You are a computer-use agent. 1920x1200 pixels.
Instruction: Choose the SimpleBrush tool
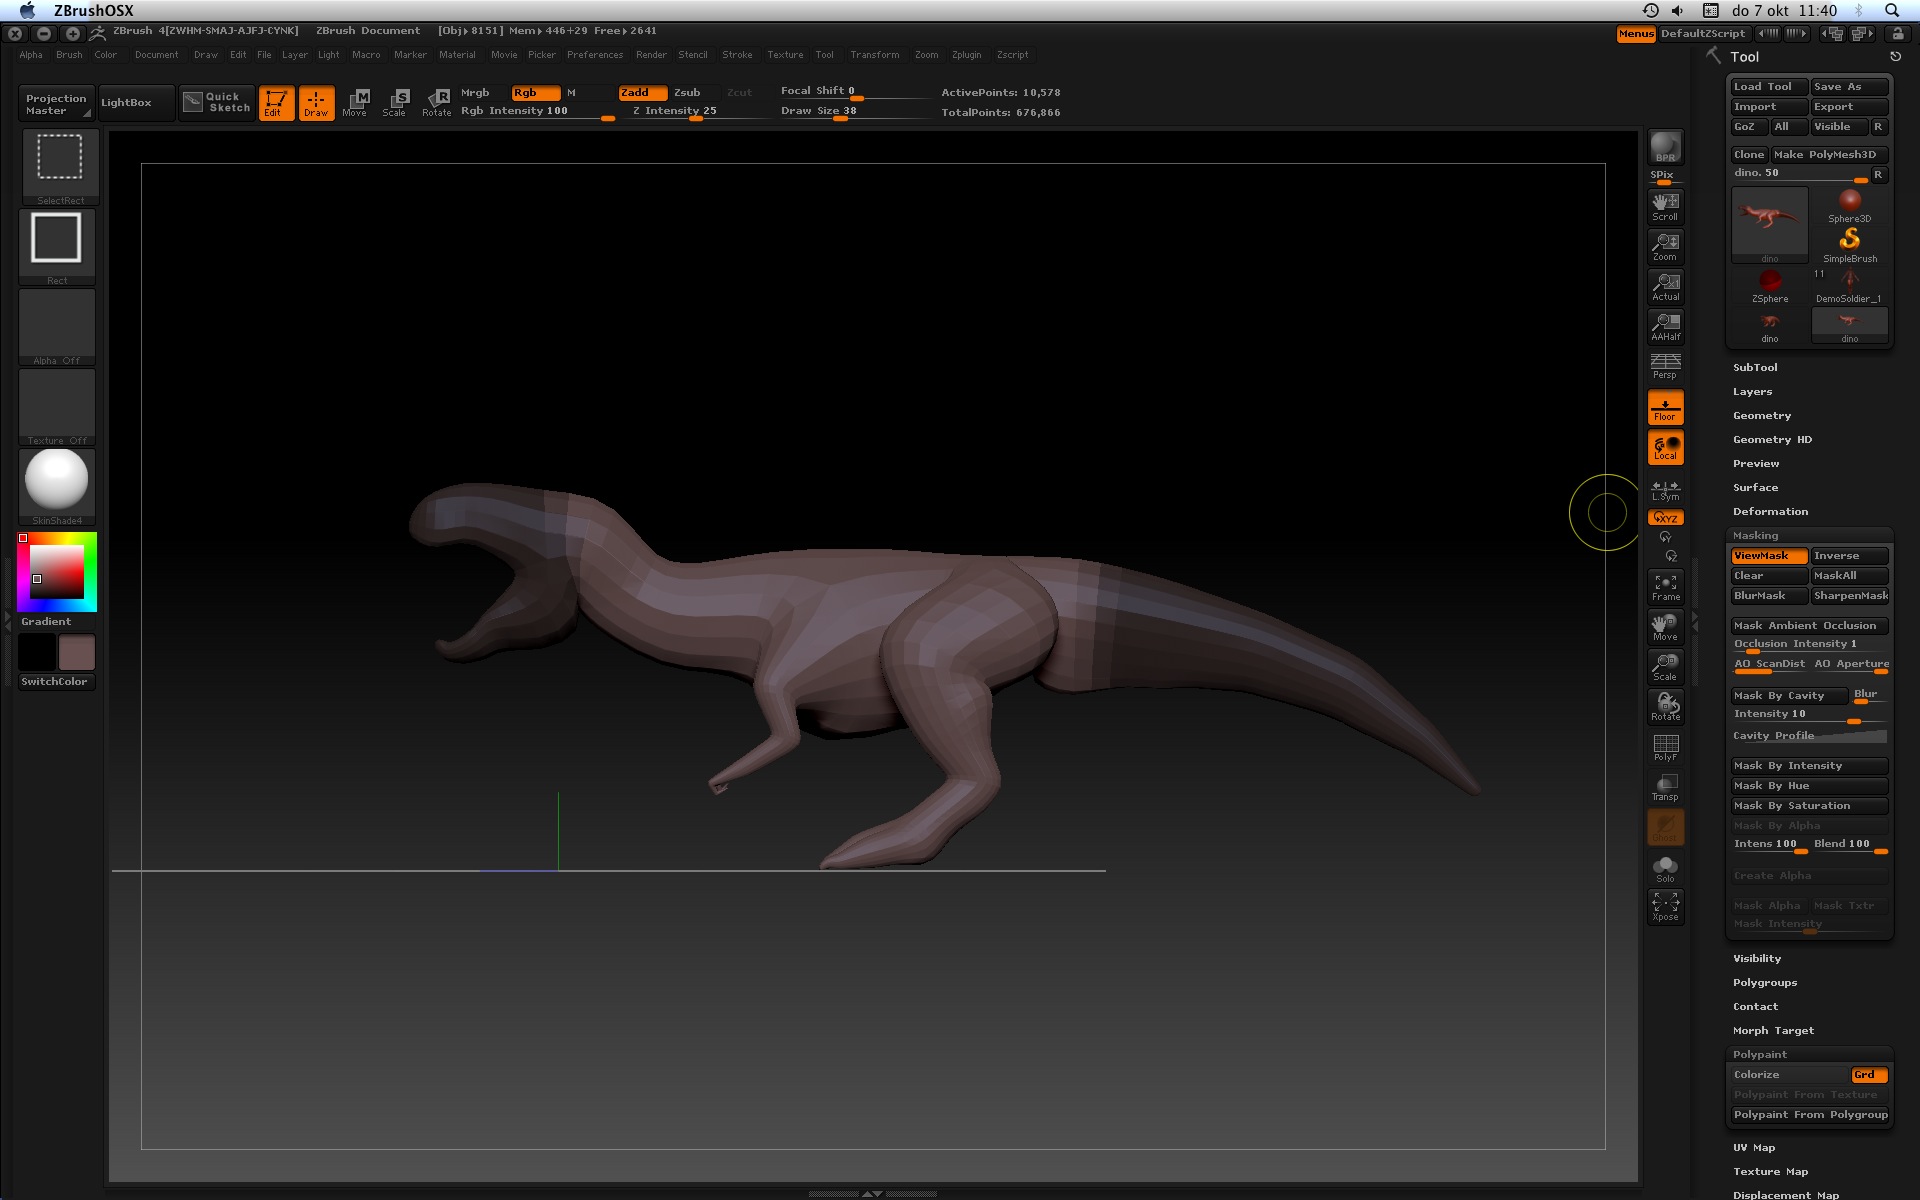[x=1850, y=245]
